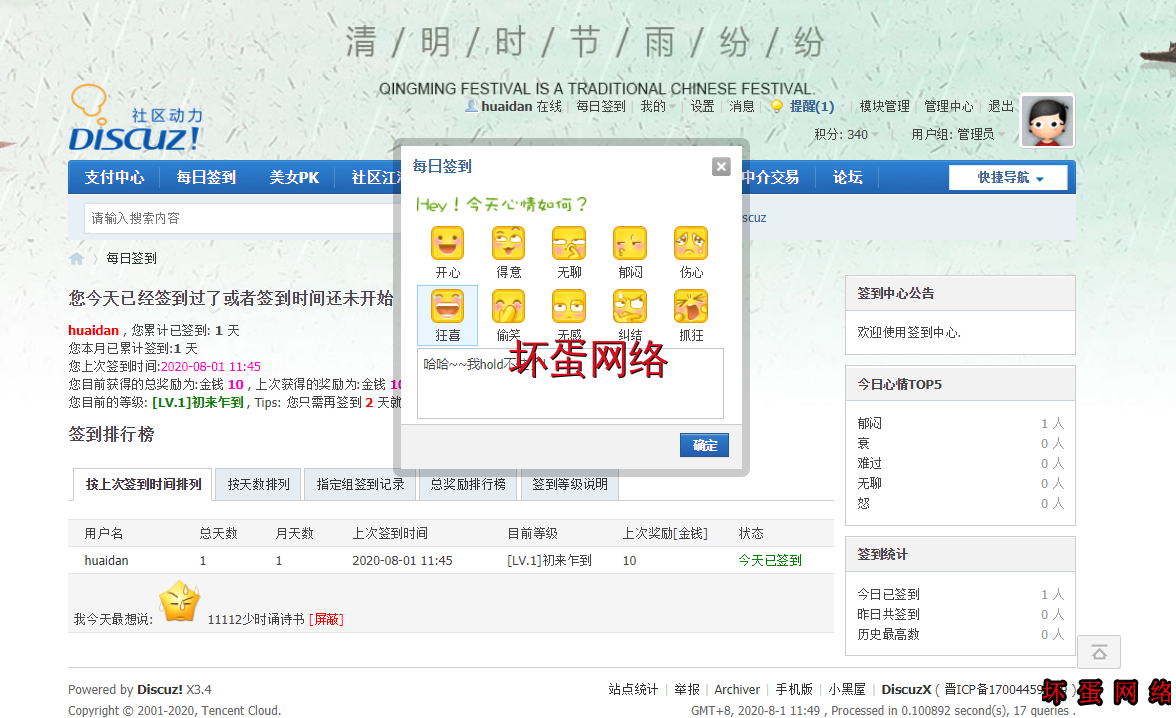Screen dimensions: 1176x718
Task: Open 模块管理 link
Action: pos(884,107)
